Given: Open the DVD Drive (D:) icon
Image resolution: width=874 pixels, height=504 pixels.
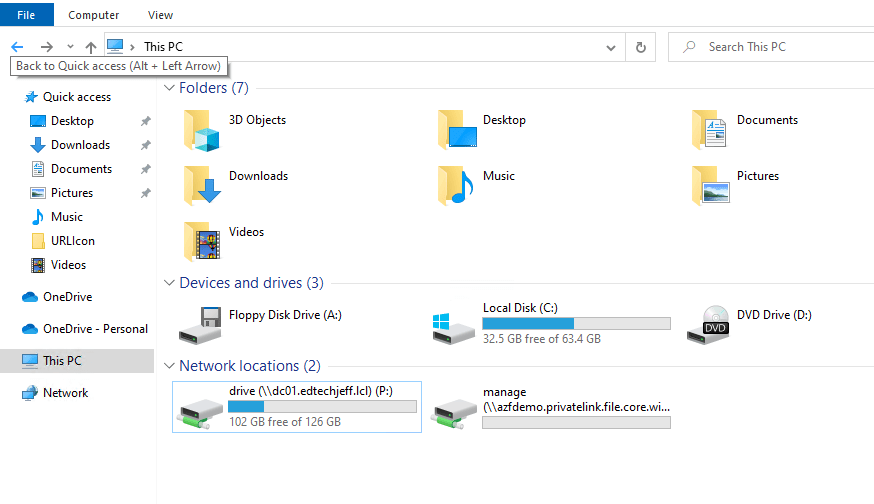Looking at the screenshot, I should (x=709, y=324).
